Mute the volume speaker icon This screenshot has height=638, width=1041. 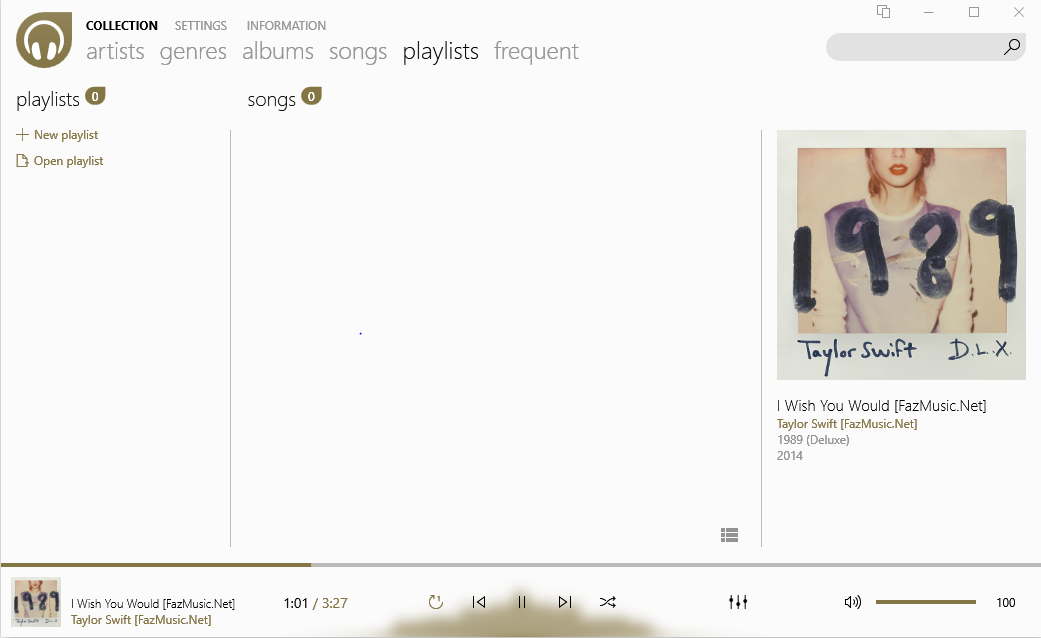pyautogui.click(x=852, y=602)
